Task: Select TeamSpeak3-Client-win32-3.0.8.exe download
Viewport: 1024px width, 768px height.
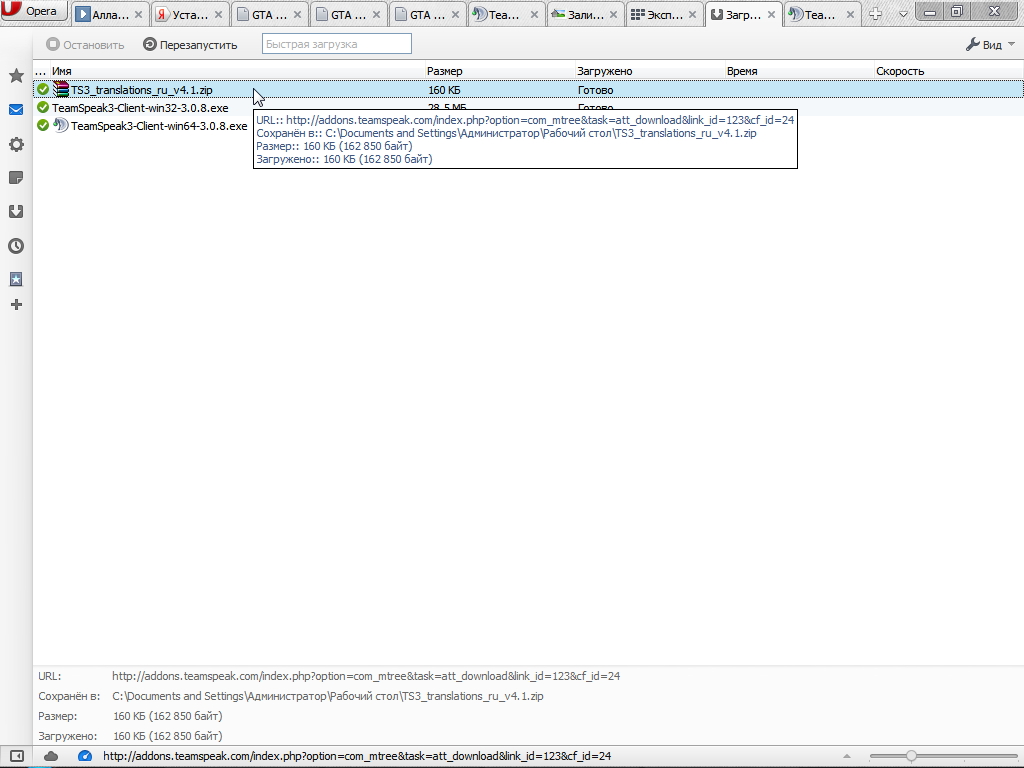Action: click(x=140, y=108)
